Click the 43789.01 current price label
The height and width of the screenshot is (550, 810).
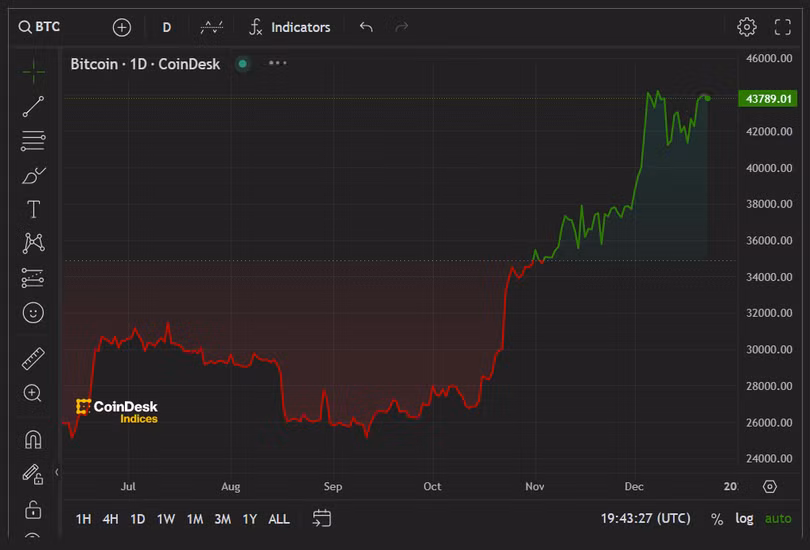click(x=768, y=99)
